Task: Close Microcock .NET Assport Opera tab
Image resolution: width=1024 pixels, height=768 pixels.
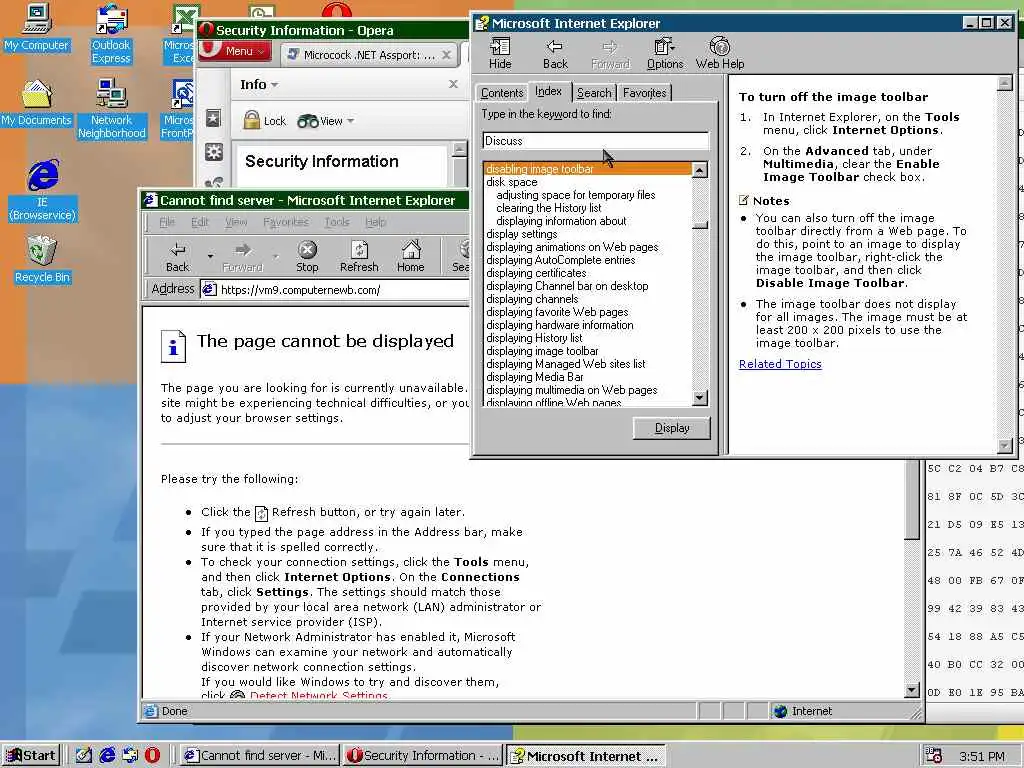Action: coord(446,55)
